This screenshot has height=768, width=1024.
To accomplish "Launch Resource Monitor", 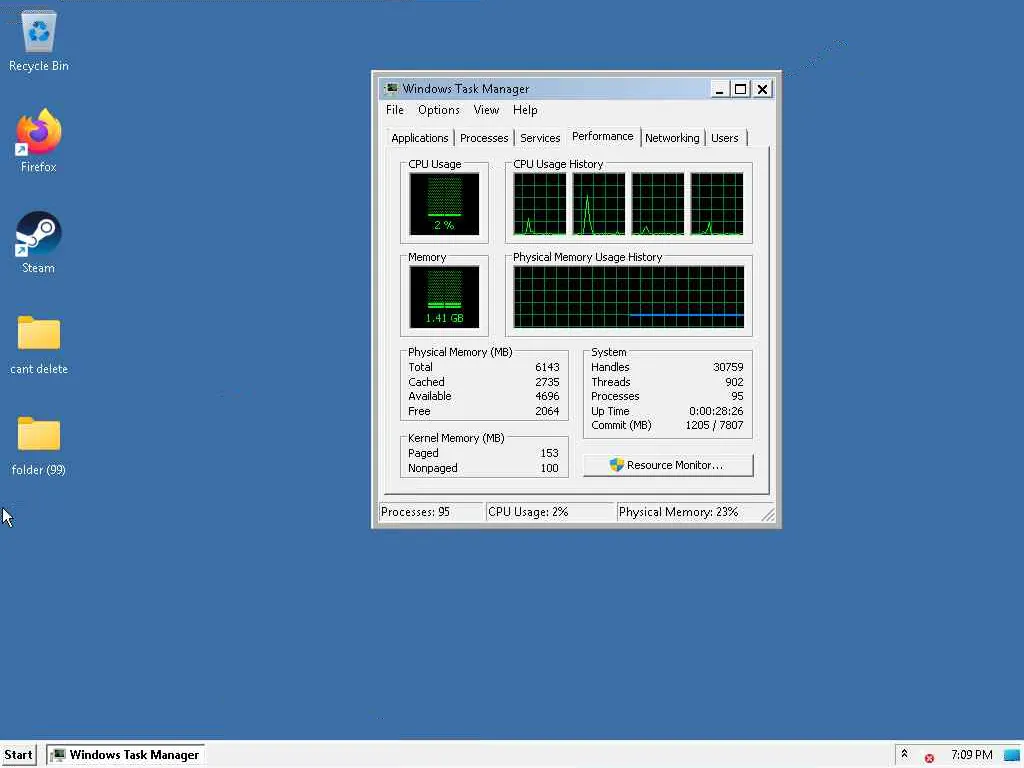I will click(668, 465).
